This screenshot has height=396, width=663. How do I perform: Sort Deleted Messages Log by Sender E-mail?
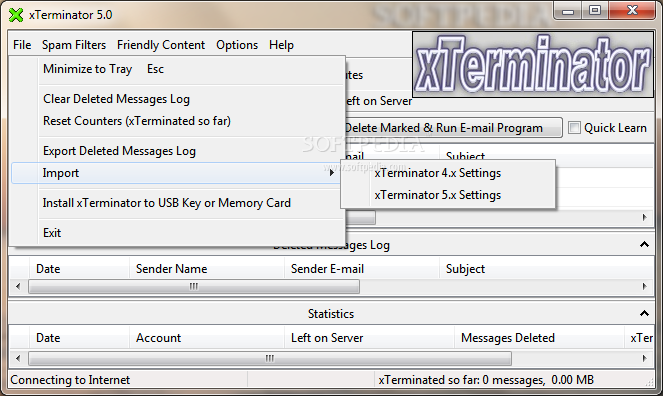[362, 269]
